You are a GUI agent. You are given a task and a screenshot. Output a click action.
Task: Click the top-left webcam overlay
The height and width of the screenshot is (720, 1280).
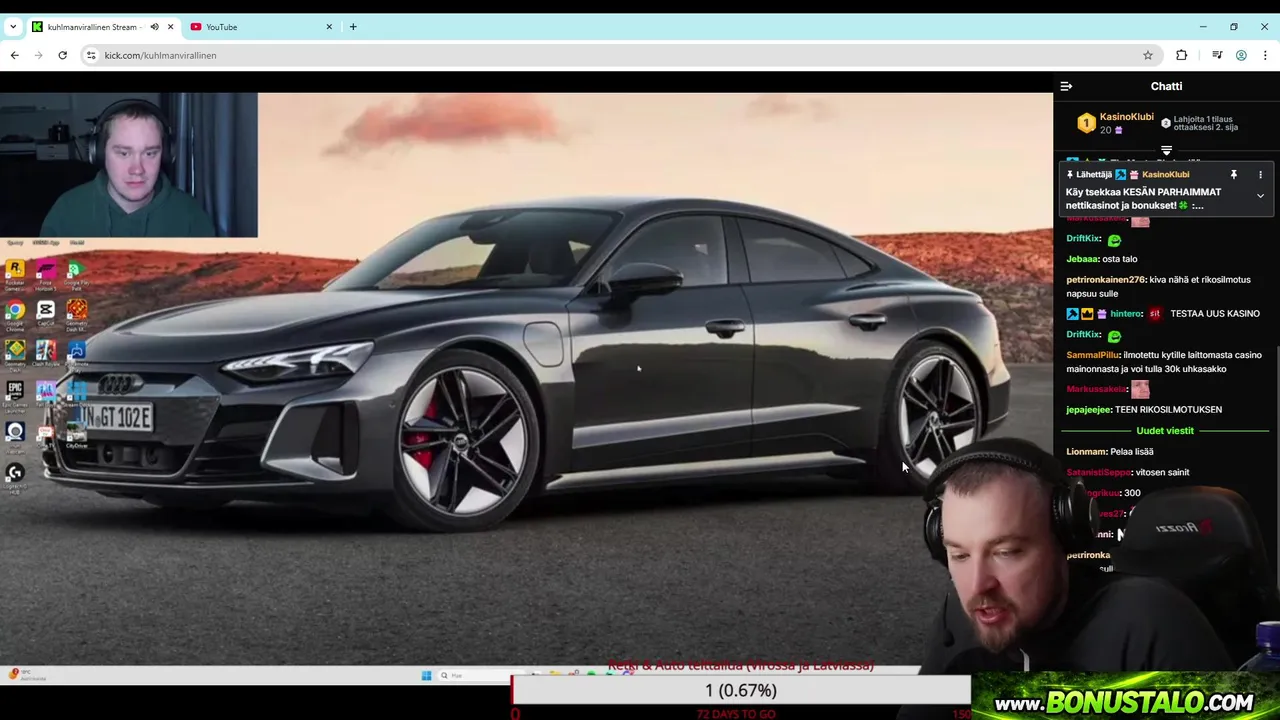pyautogui.click(x=129, y=165)
